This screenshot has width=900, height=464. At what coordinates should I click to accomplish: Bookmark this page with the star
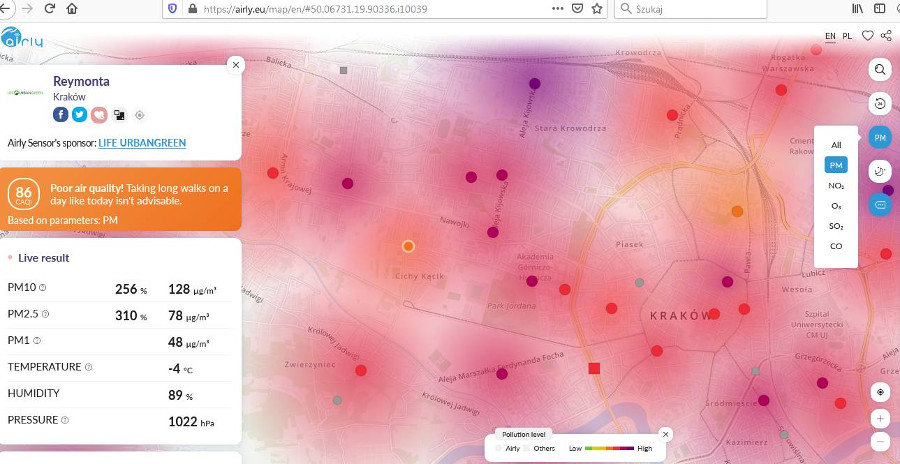(597, 9)
